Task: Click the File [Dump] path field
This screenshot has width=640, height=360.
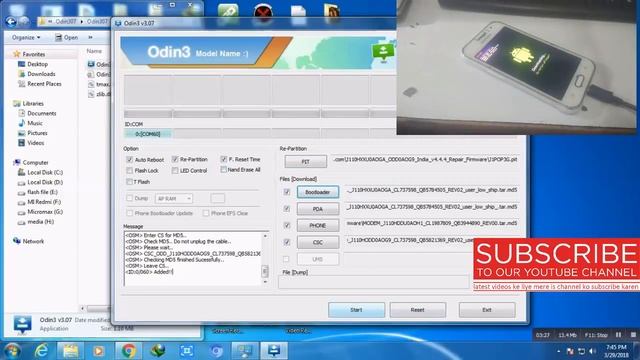Action: pyautogui.click(x=373, y=282)
